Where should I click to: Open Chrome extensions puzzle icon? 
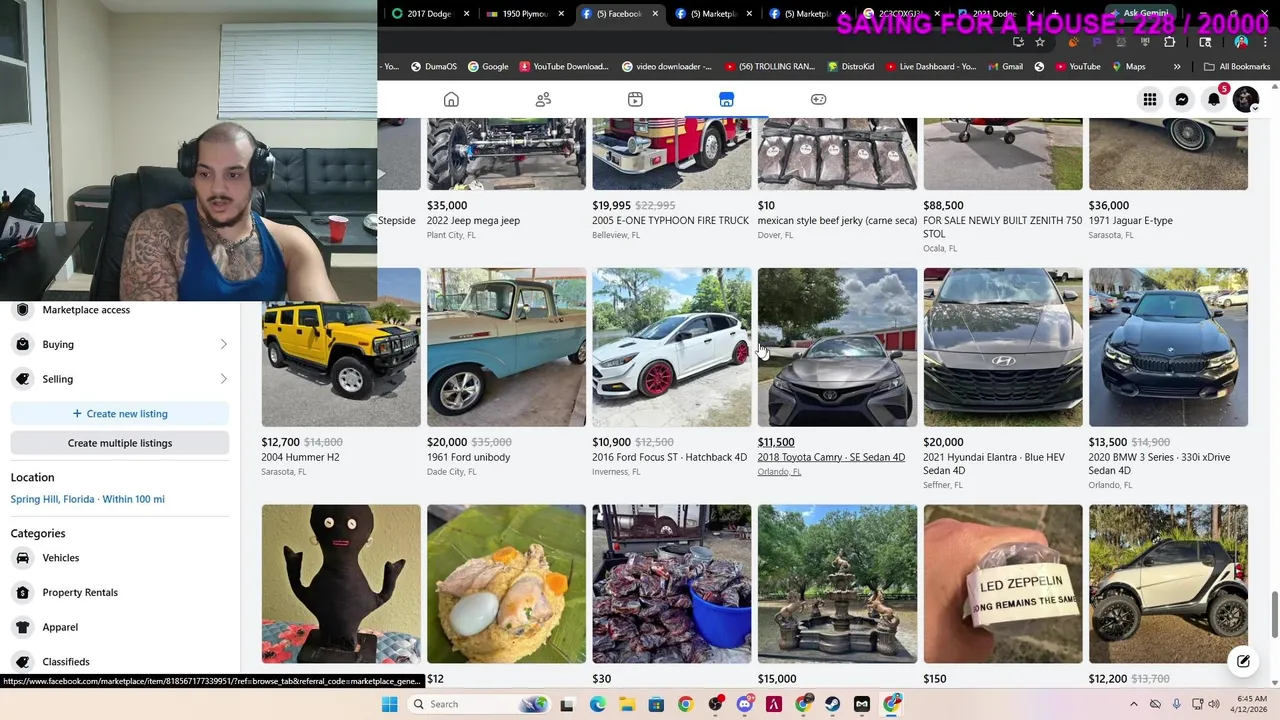(x=1169, y=42)
